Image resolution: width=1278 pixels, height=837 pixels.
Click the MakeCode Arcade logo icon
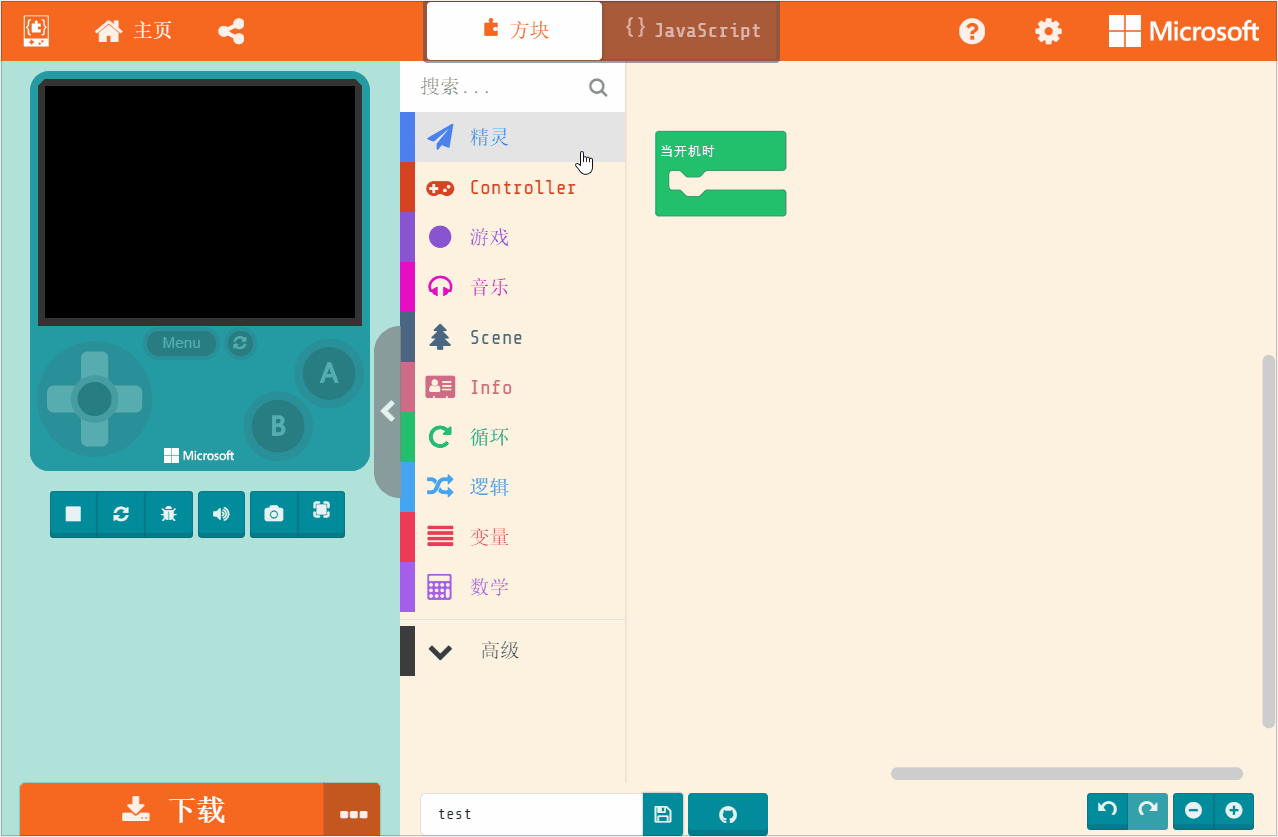tap(37, 30)
